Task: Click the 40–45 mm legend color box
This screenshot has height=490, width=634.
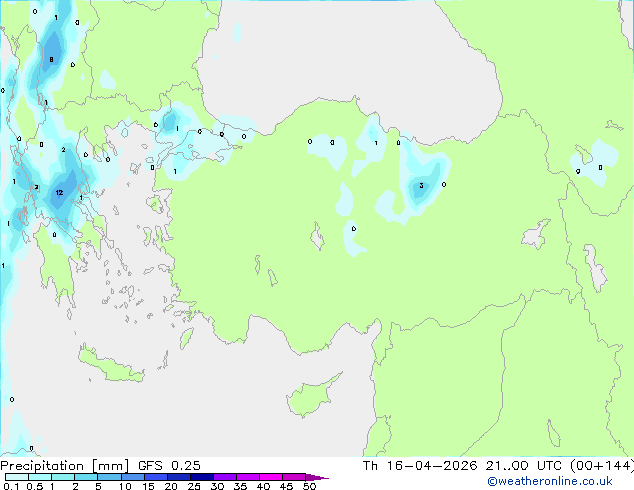Action: click(x=271, y=477)
